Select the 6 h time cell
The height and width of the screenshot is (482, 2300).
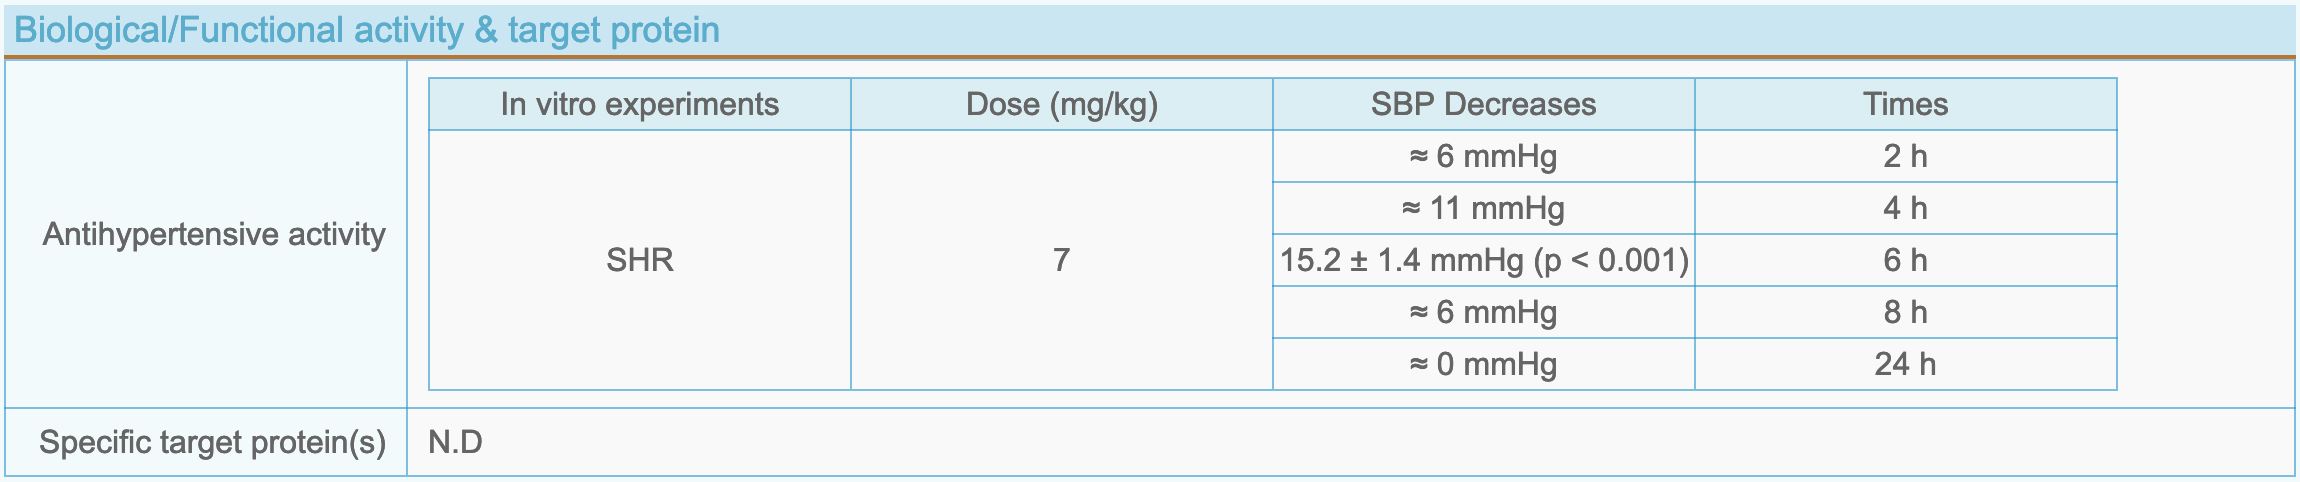[x=1906, y=260]
